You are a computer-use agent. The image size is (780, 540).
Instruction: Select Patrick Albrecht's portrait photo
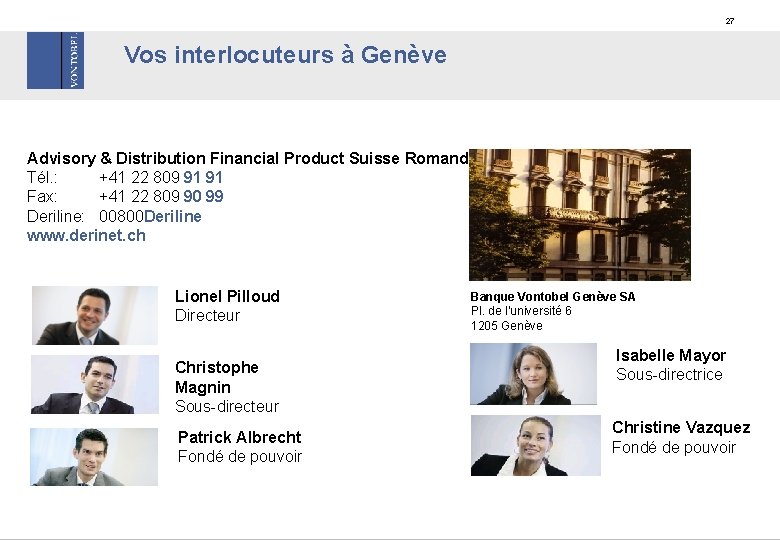(94, 457)
